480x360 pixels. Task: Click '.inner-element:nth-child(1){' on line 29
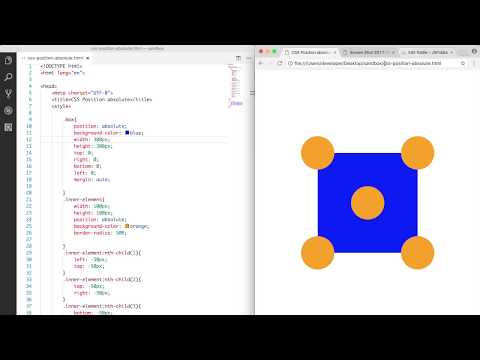point(102,253)
